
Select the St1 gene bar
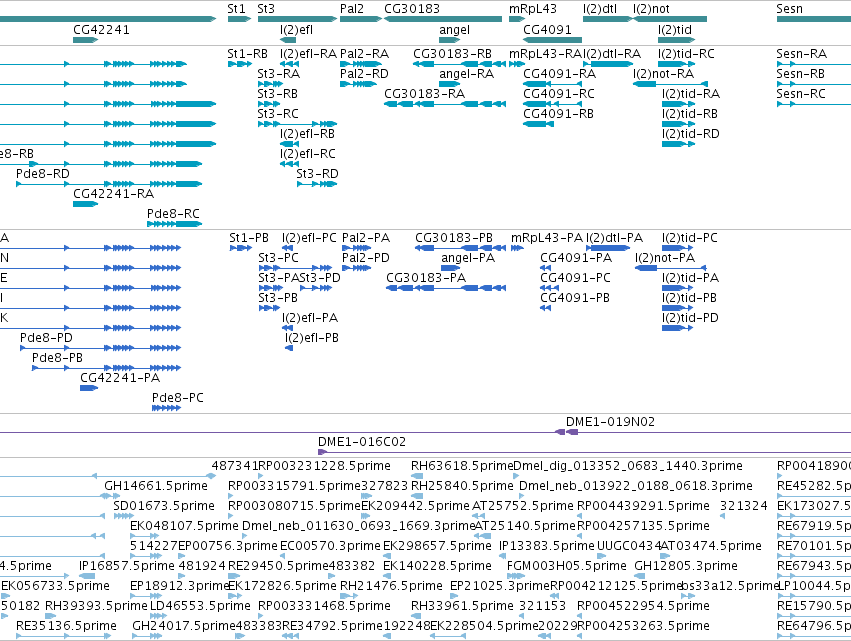tap(239, 19)
